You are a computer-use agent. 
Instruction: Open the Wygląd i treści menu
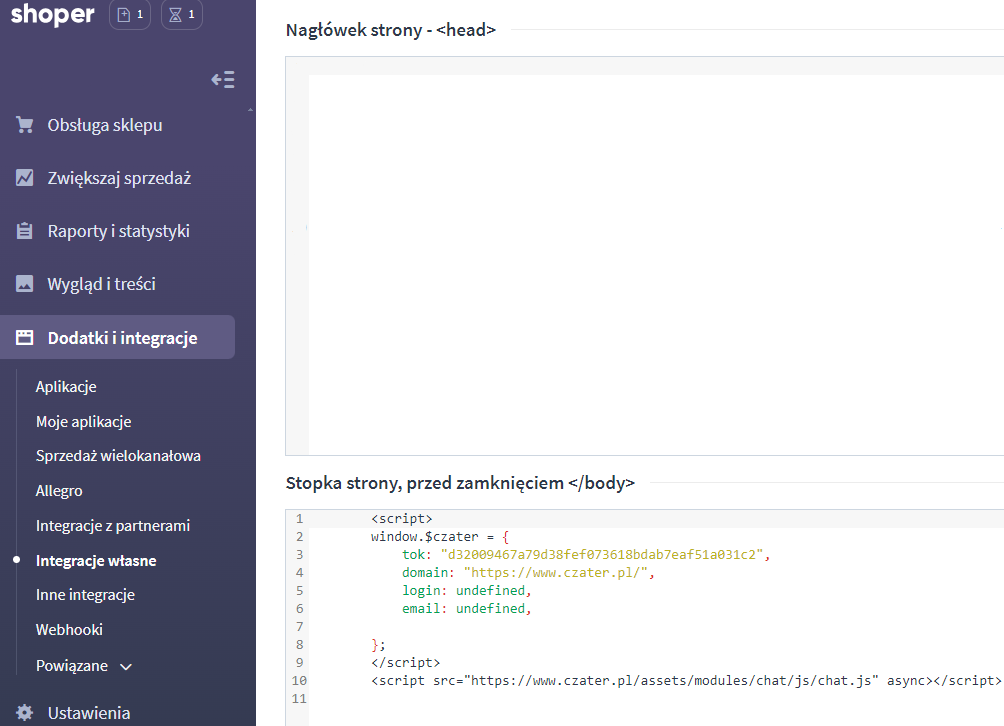(102, 284)
